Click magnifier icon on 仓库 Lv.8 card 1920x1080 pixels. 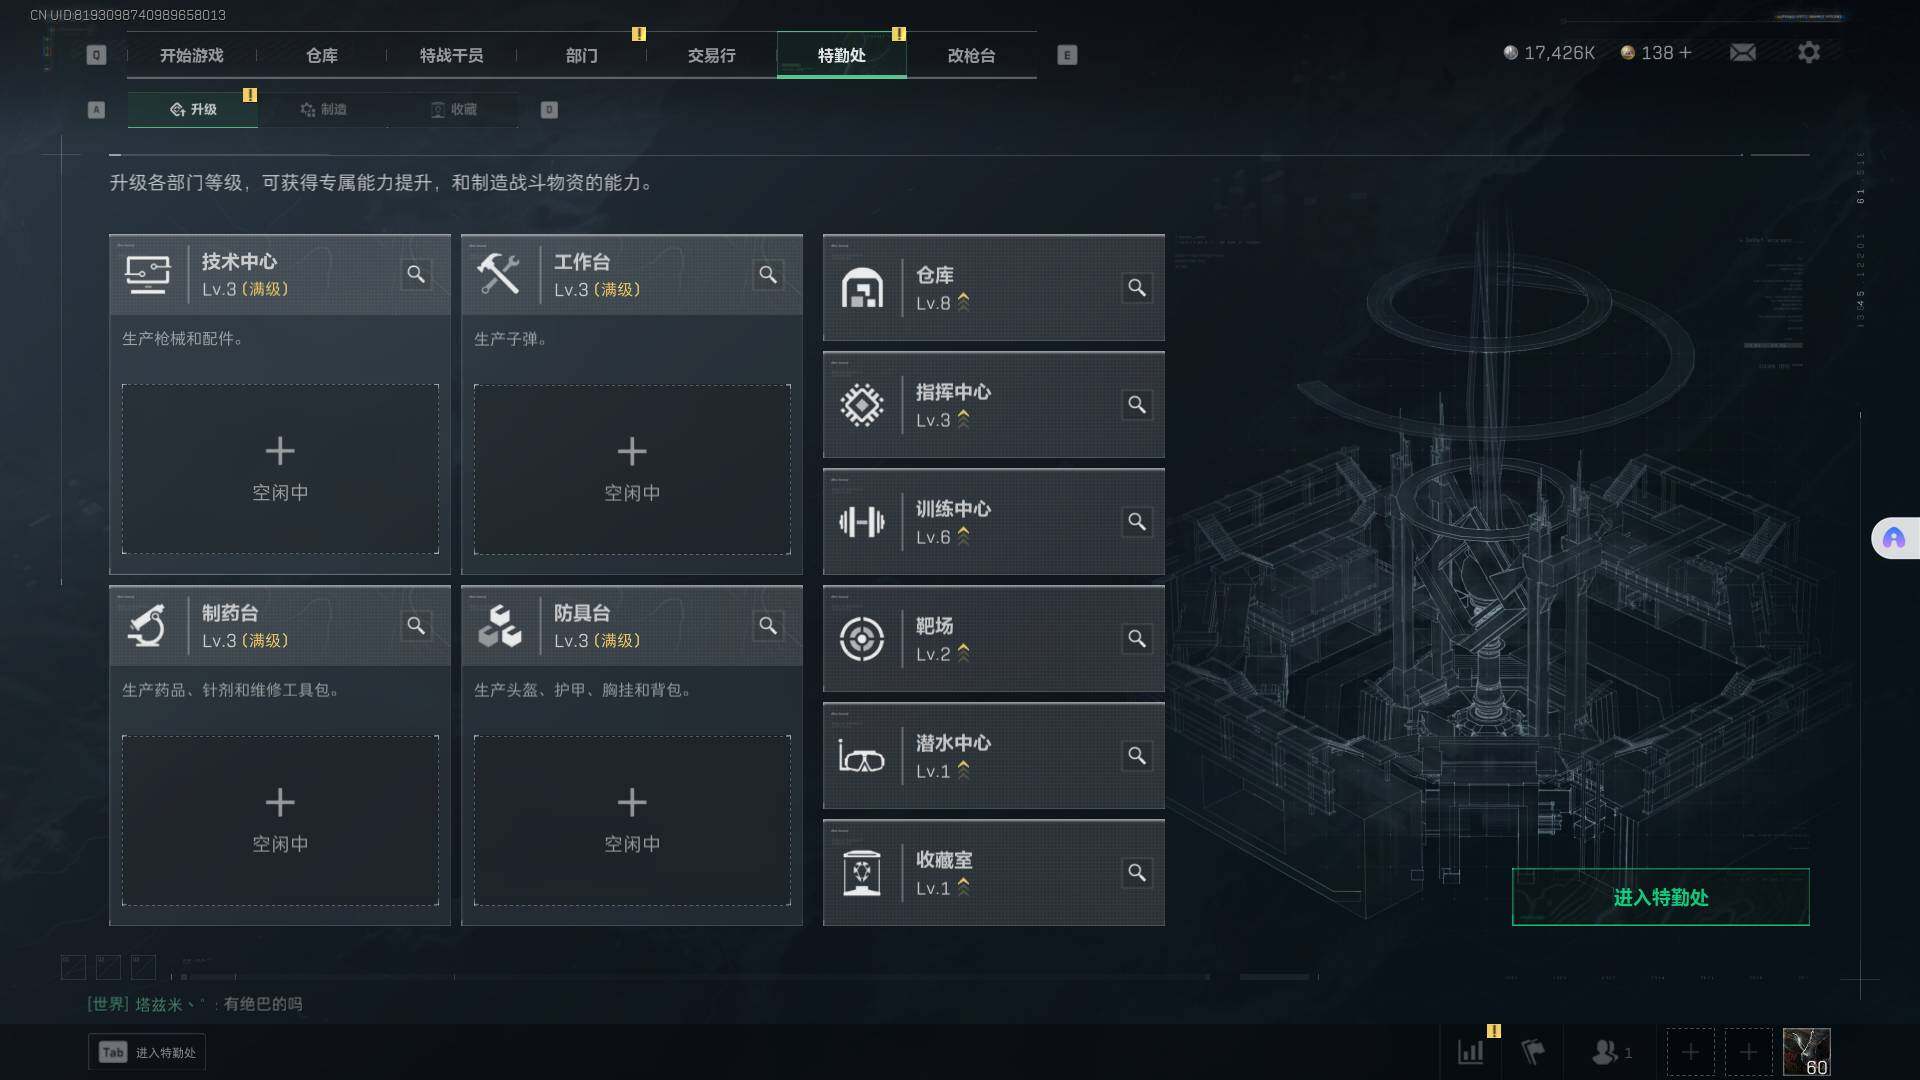[1137, 288]
